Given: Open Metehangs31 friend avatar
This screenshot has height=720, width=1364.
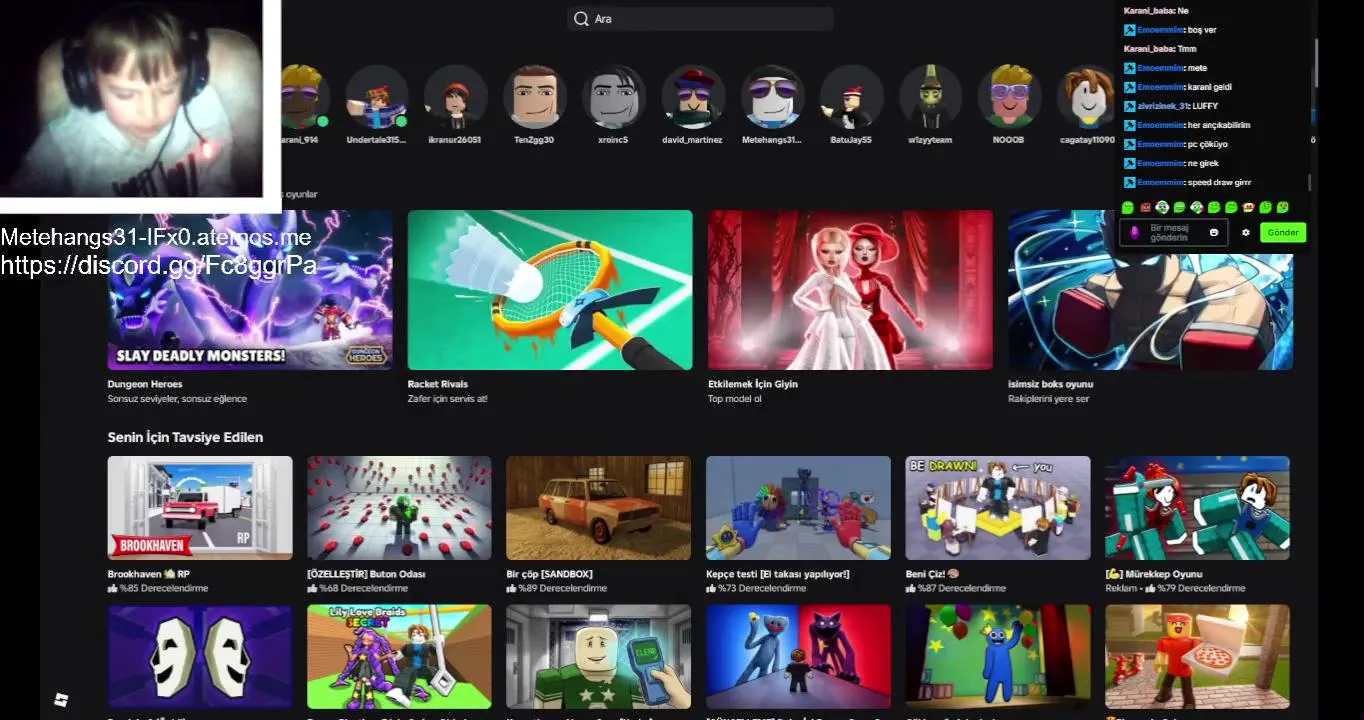Looking at the screenshot, I should [x=773, y=97].
